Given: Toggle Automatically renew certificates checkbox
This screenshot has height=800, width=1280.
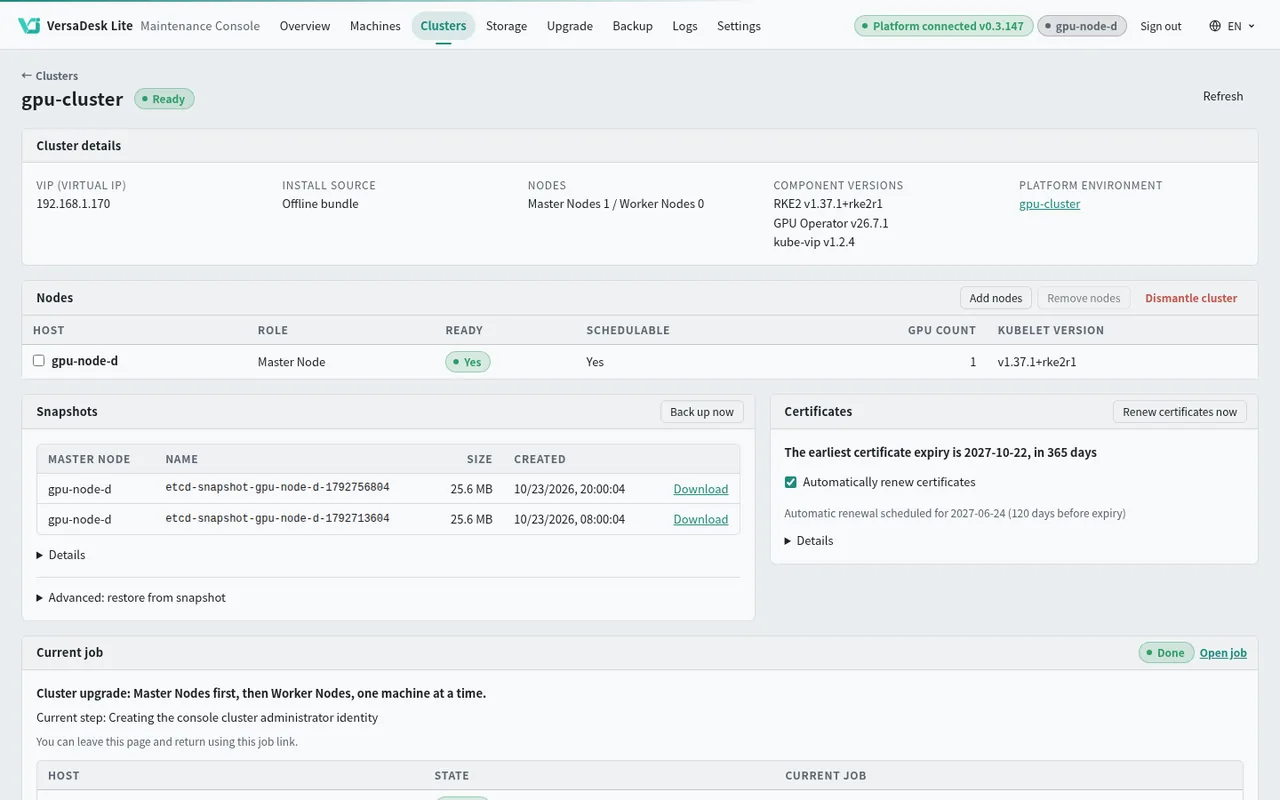Looking at the screenshot, I should pyautogui.click(x=791, y=482).
